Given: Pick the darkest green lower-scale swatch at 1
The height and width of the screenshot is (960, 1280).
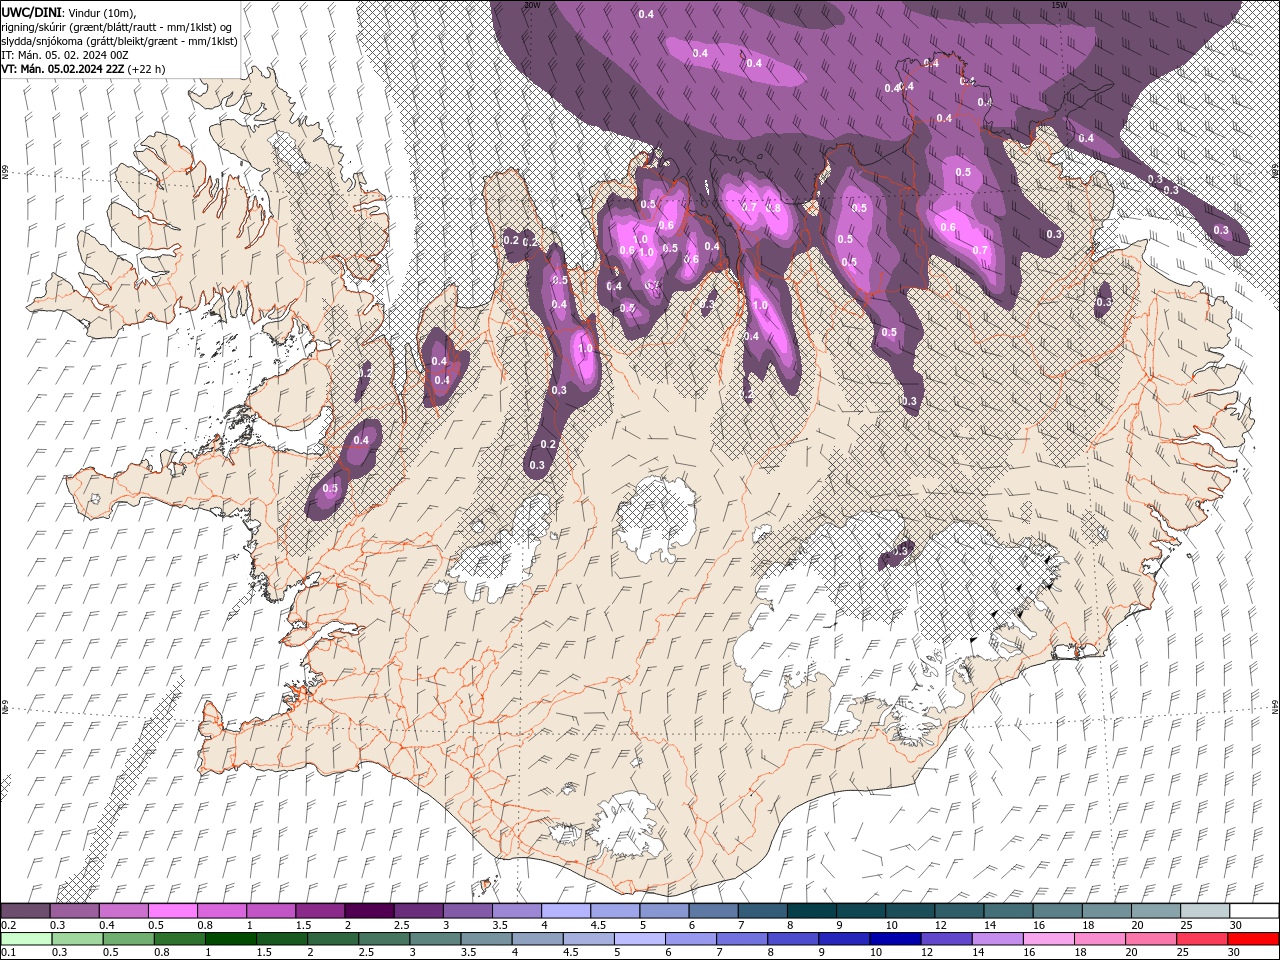Looking at the screenshot, I should [230, 939].
